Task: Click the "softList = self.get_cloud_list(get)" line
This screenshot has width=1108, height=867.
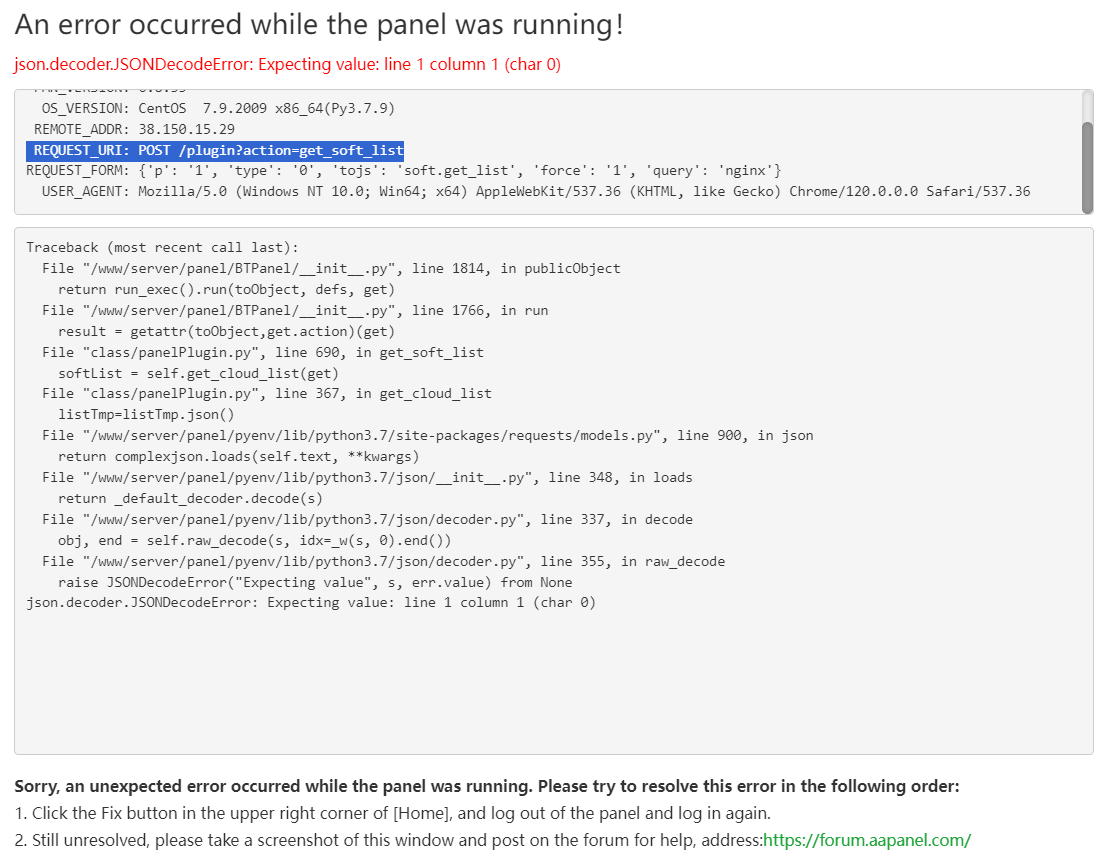Action: click(x=198, y=373)
